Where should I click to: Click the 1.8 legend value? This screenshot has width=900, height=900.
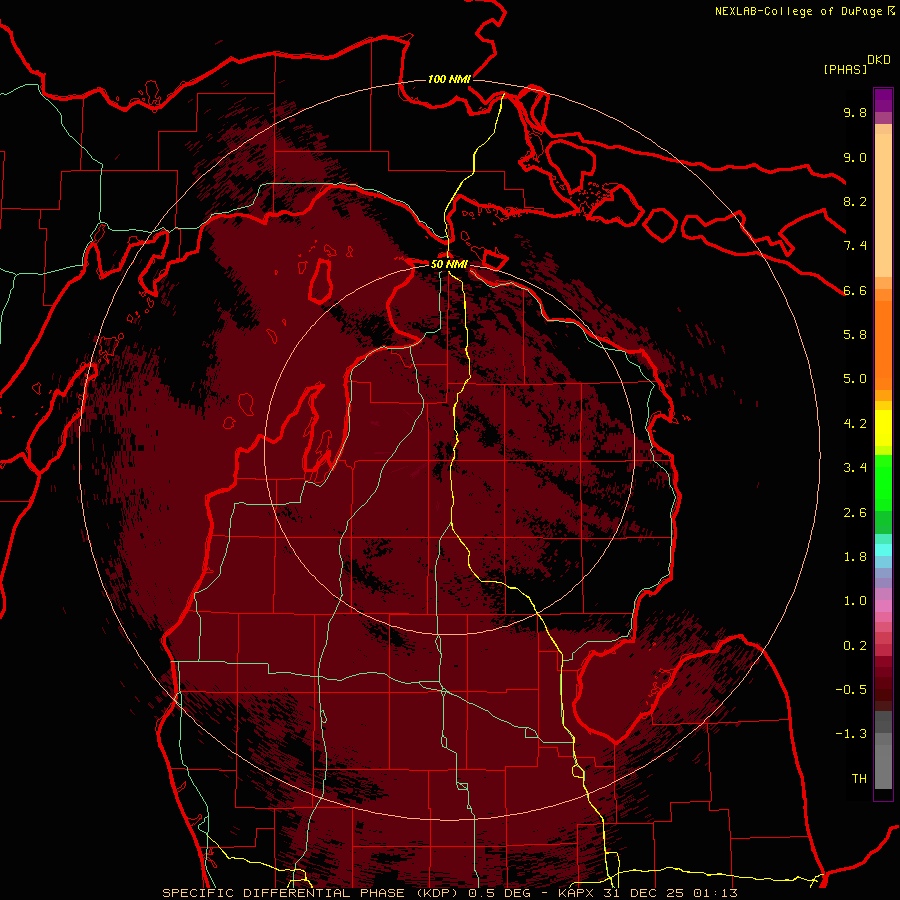[855, 557]
